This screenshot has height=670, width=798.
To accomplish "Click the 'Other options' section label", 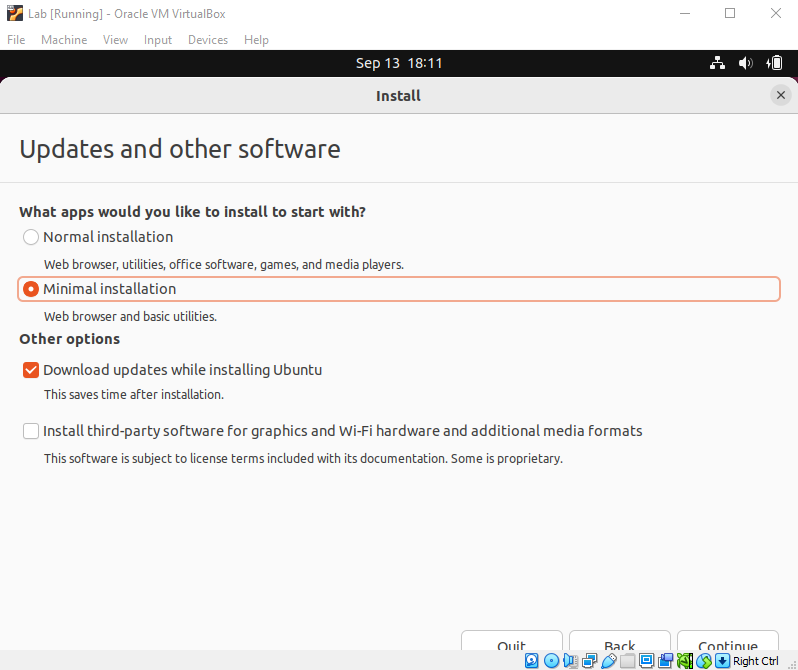I will coord(70,339).
